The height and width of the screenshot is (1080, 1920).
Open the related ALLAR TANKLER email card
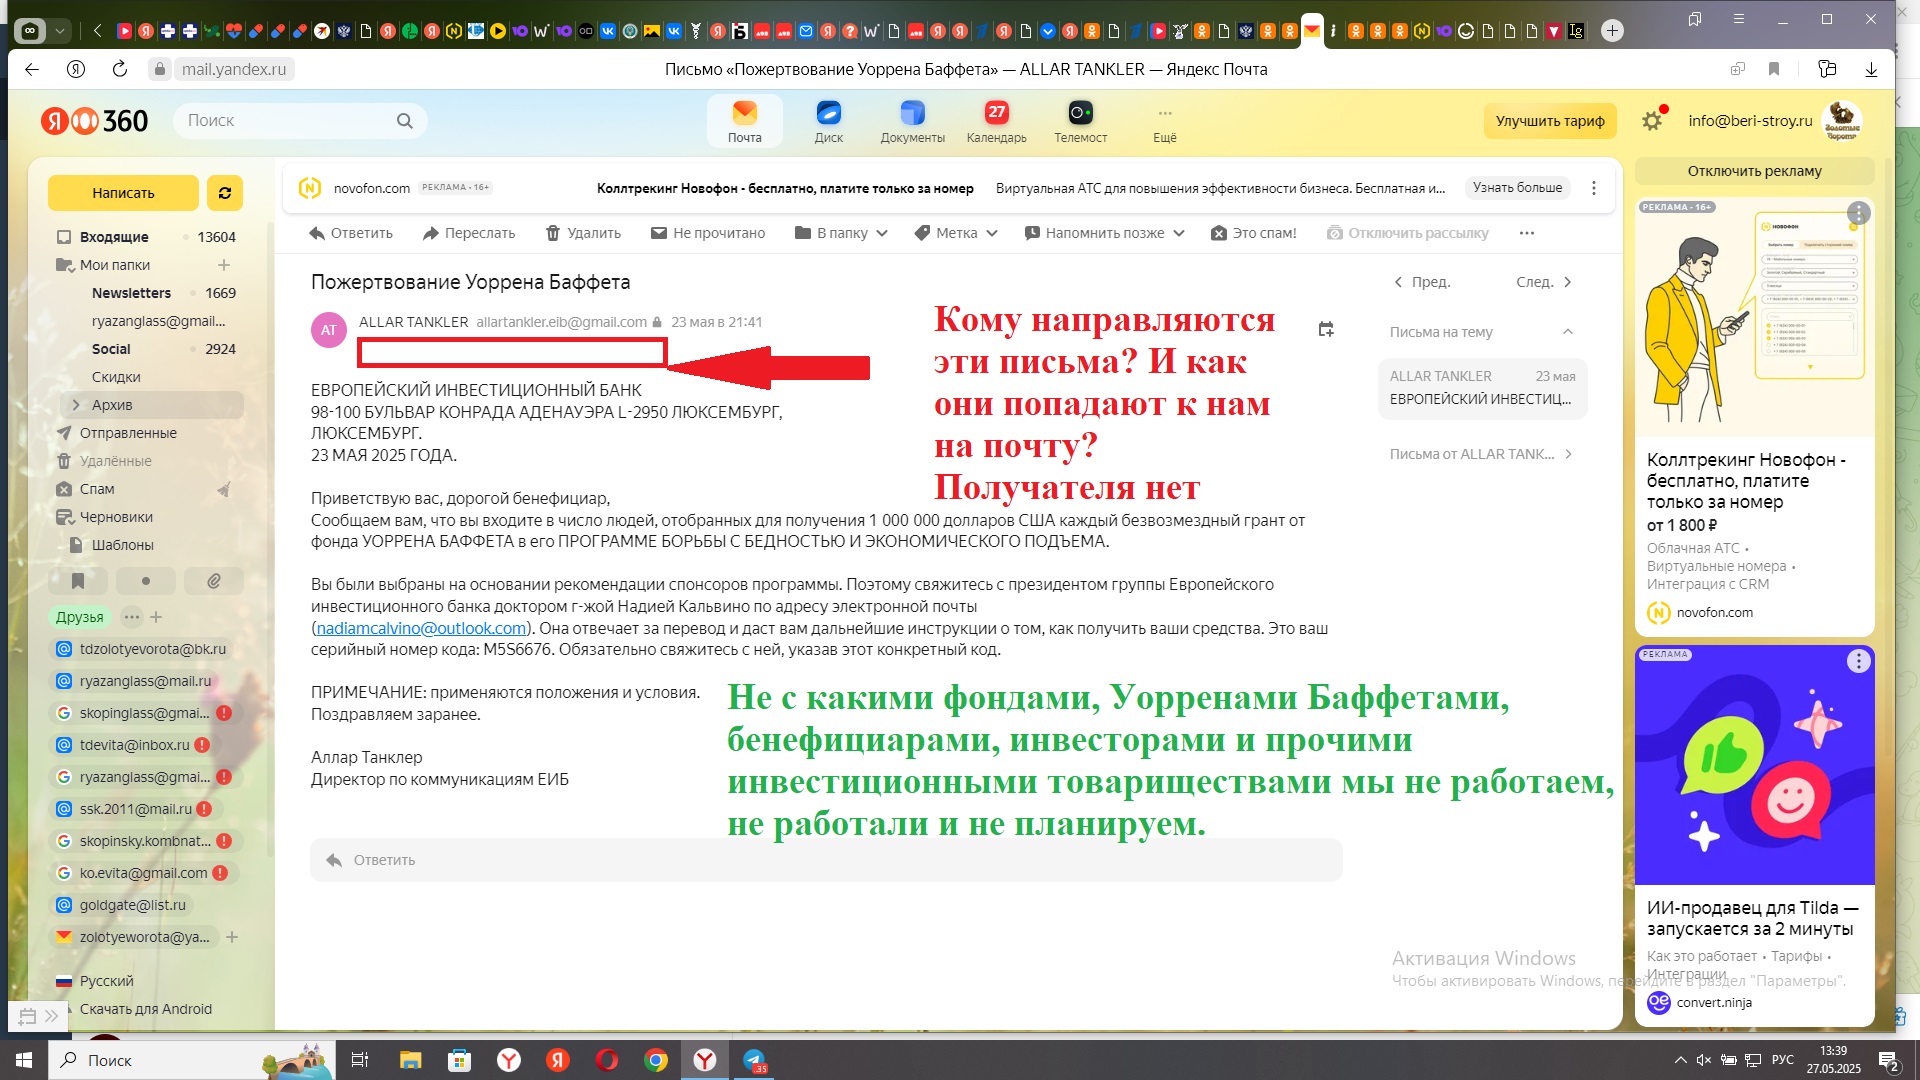(1482, 388)
